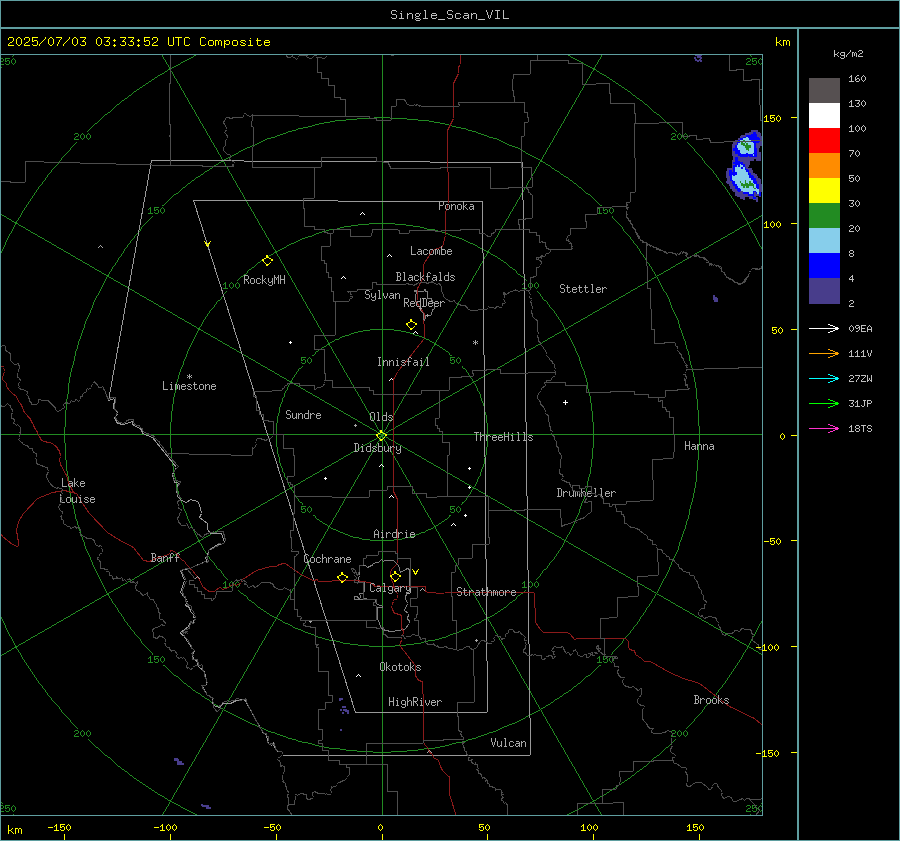900x841 pixels.
Task: Click the lower light-blue storm cell at northeast edge
Action: pyautogui.click(x=744, y=180)
